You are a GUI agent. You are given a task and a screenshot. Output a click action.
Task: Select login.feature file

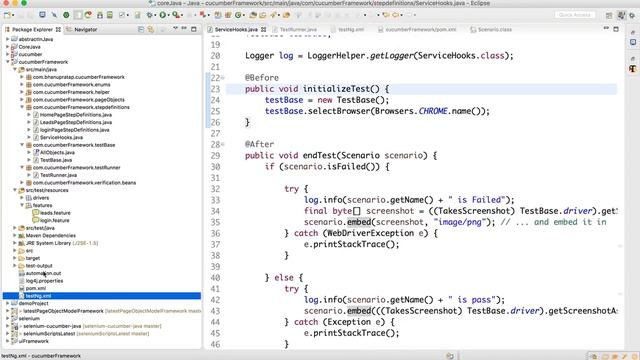coord(54,220)
